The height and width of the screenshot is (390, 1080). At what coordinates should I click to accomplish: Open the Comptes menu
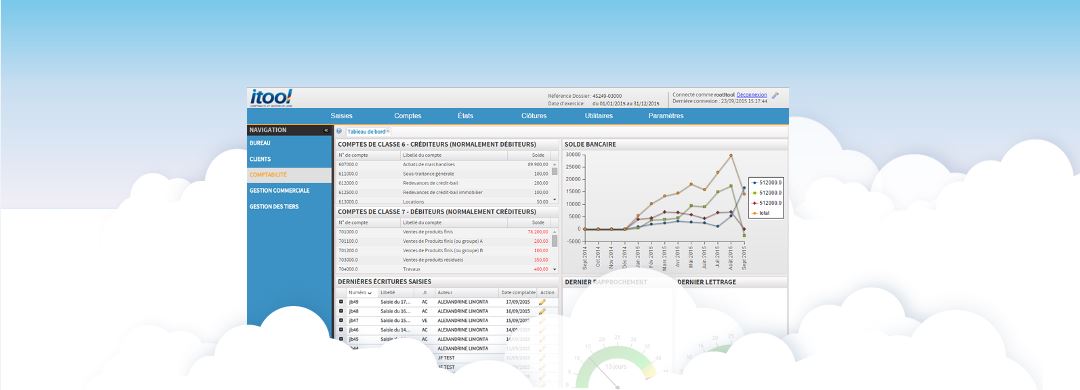click(408, 116)
